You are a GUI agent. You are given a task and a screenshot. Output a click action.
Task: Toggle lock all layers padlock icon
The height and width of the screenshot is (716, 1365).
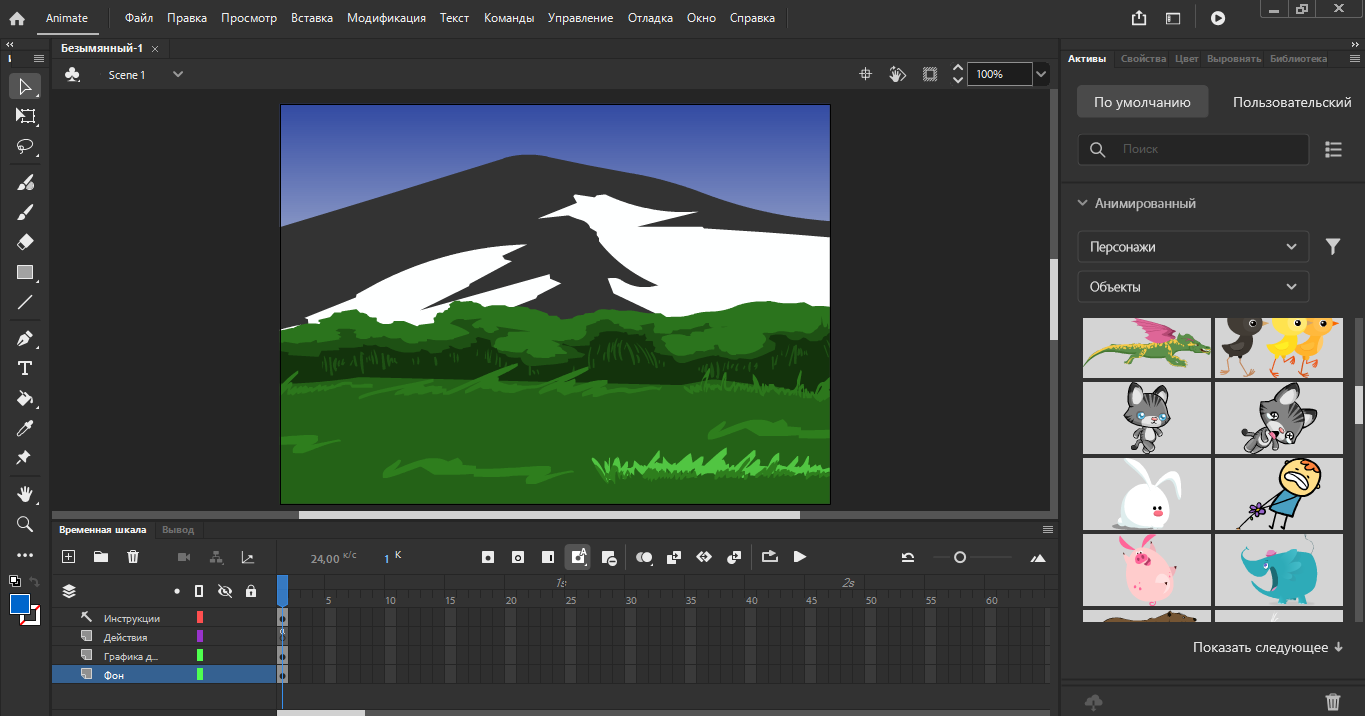pyautogui.click(x=251, y=591)
